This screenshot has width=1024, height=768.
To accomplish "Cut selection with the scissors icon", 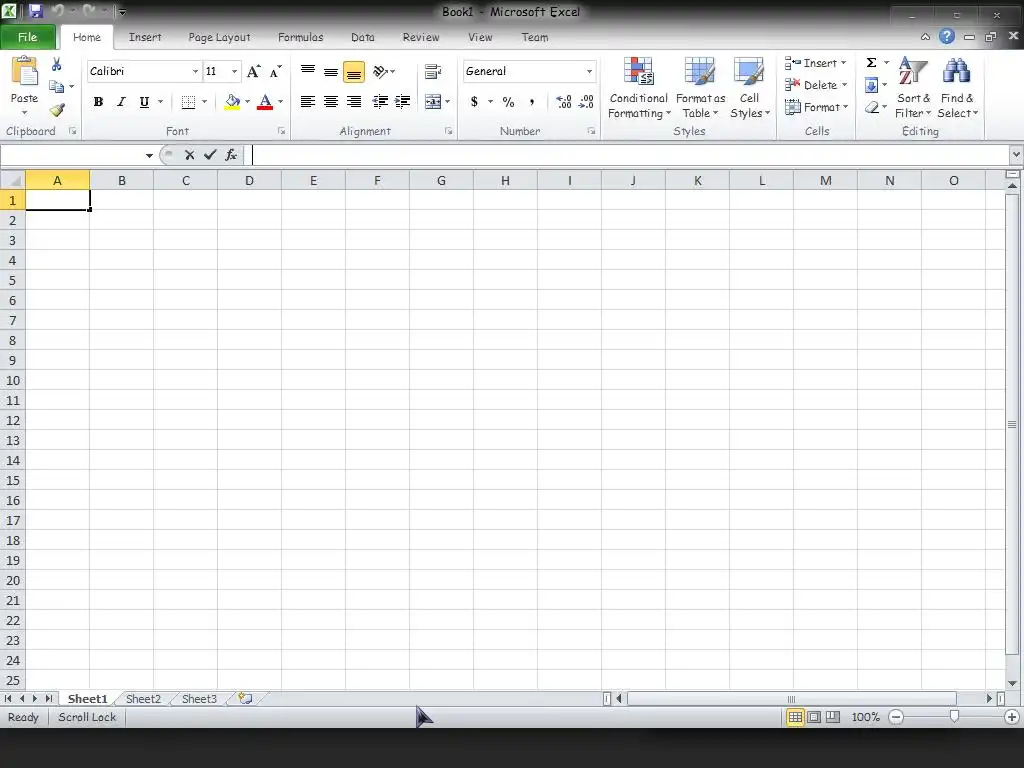I will 57,64.
